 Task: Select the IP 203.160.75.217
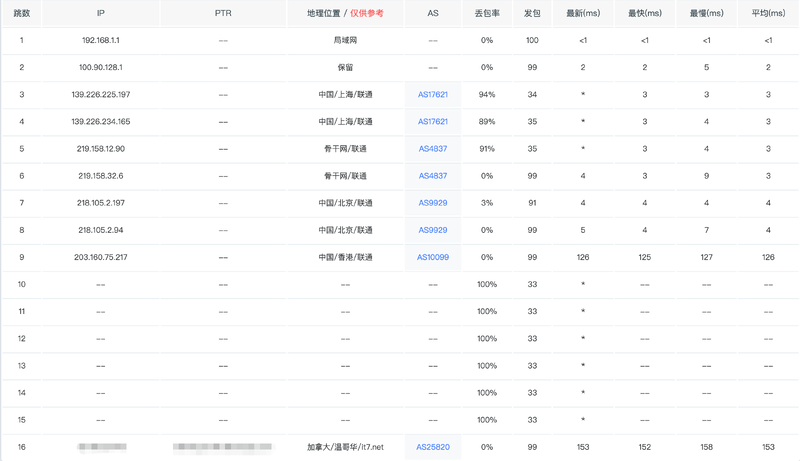tap(101, 257)
